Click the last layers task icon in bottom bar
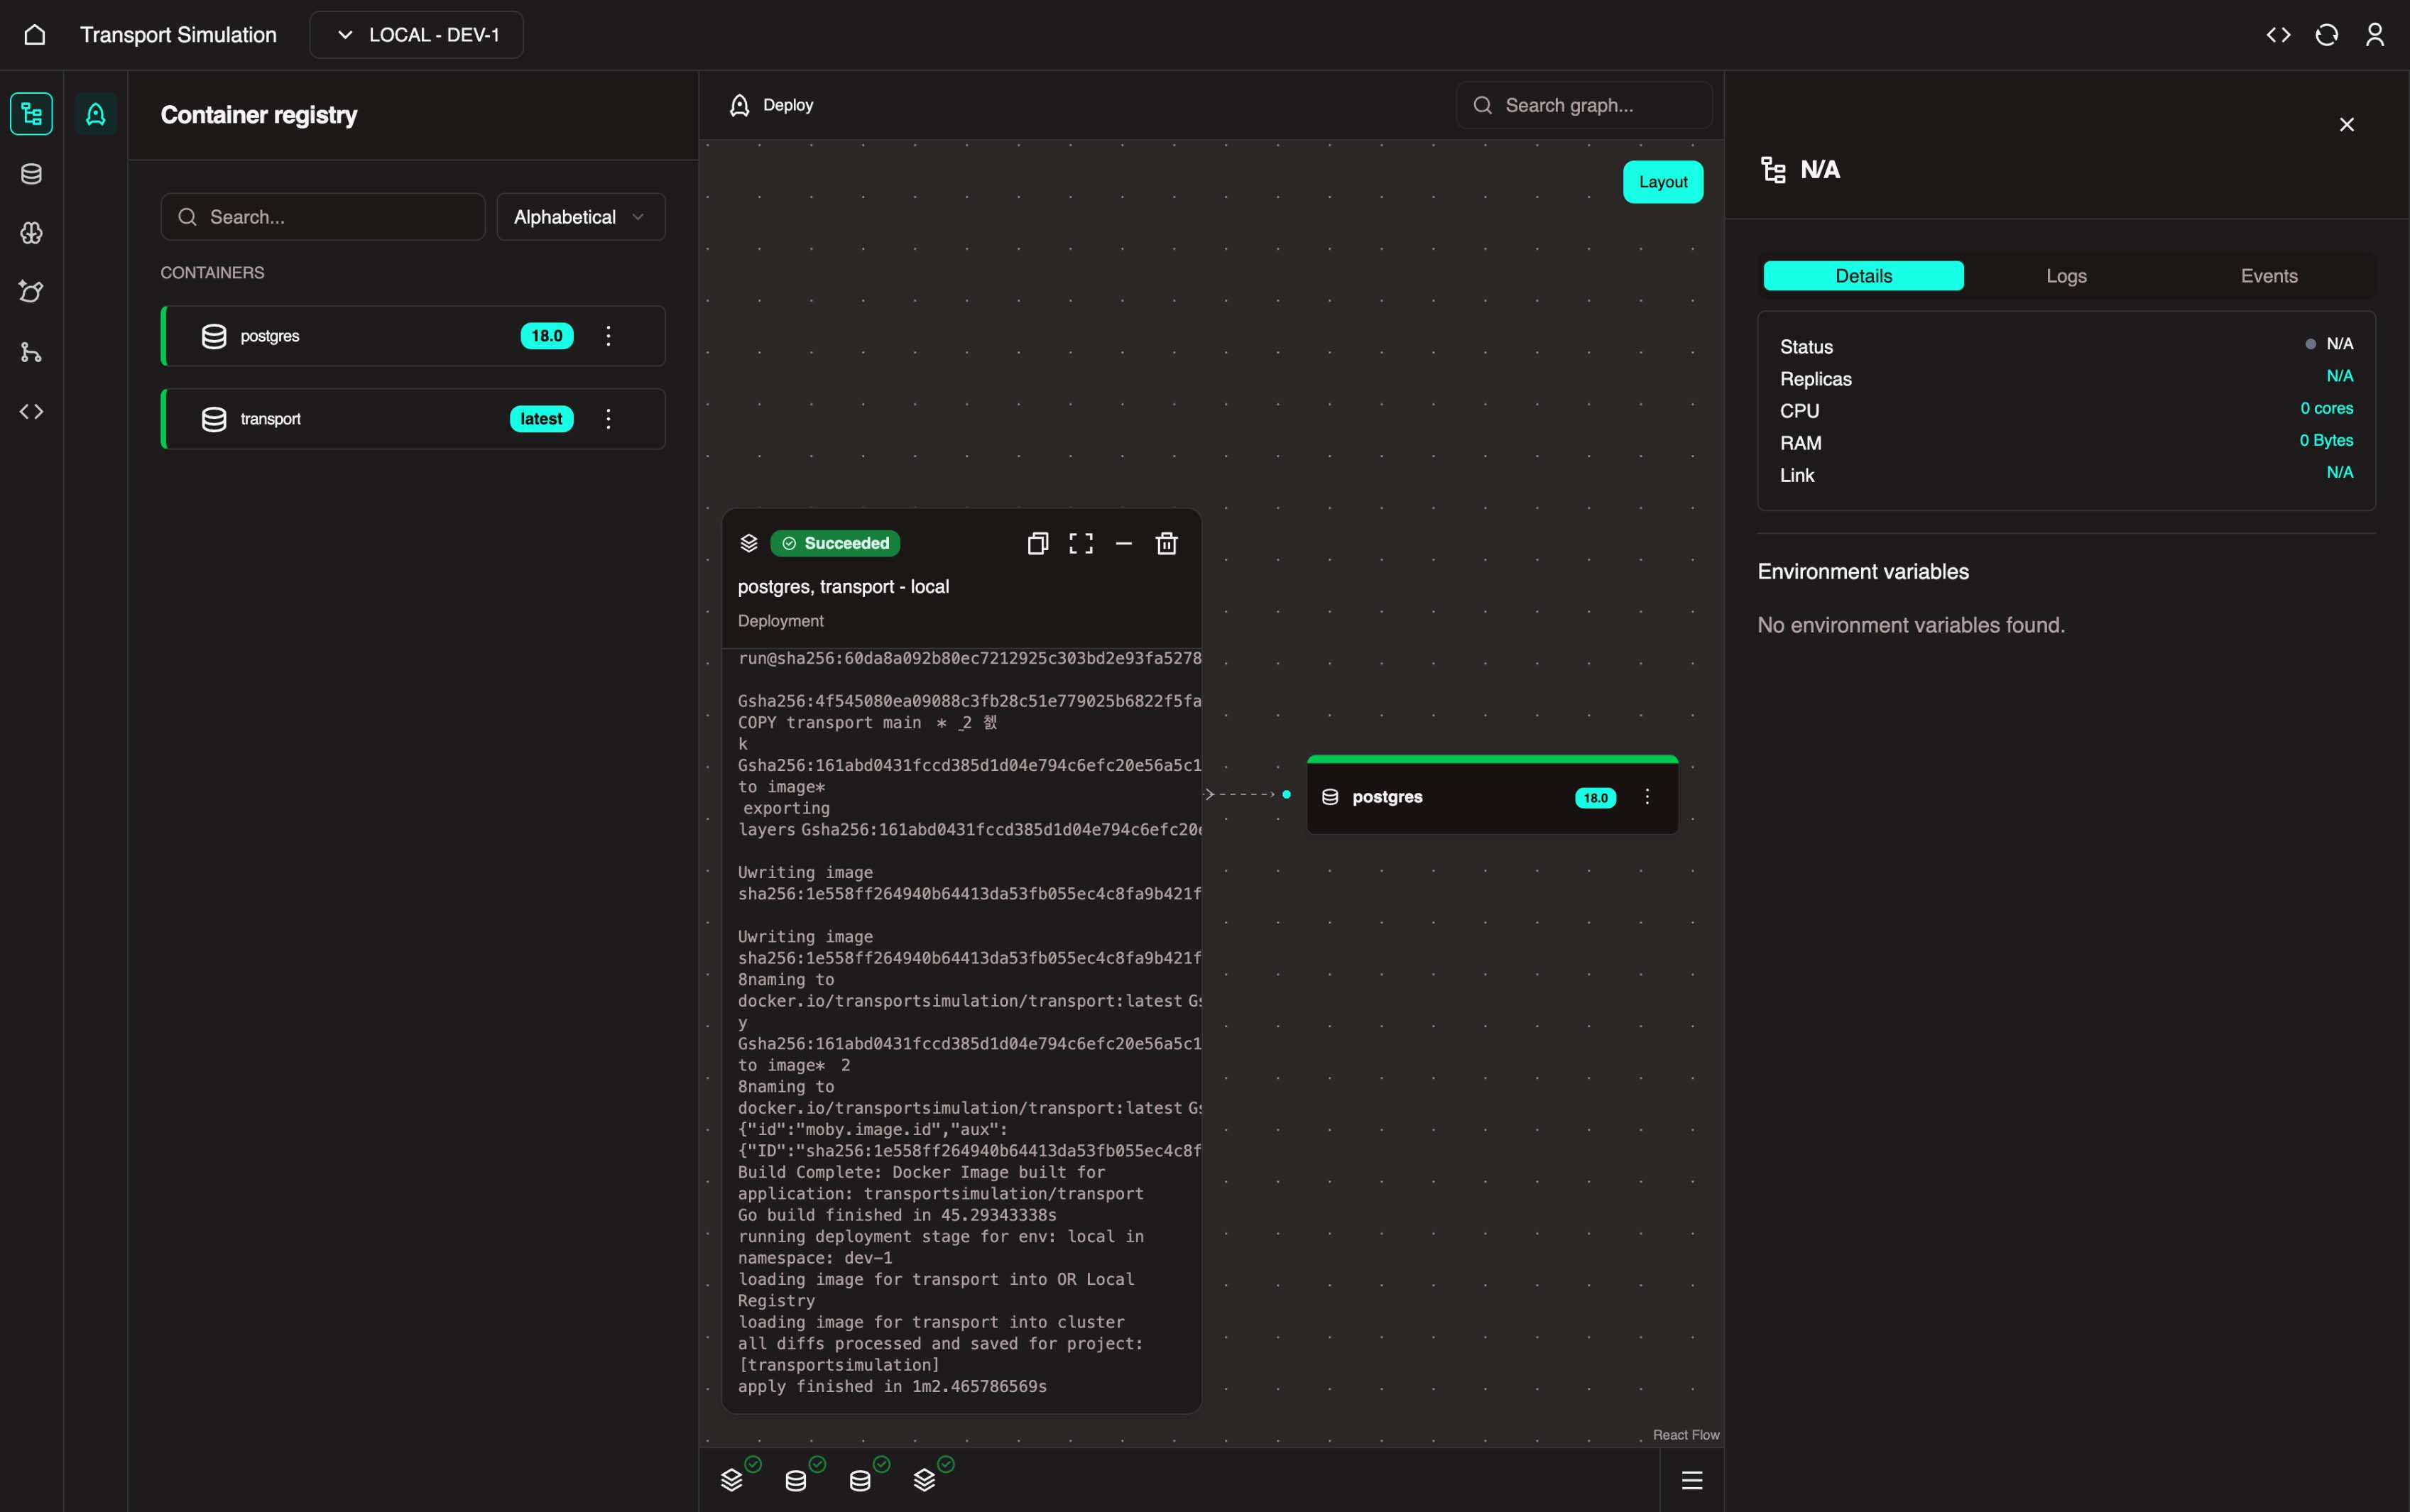Image resolution: width=2410 pixels, height=1512 pixels. pyautogui.click(x=925, y=1480)
